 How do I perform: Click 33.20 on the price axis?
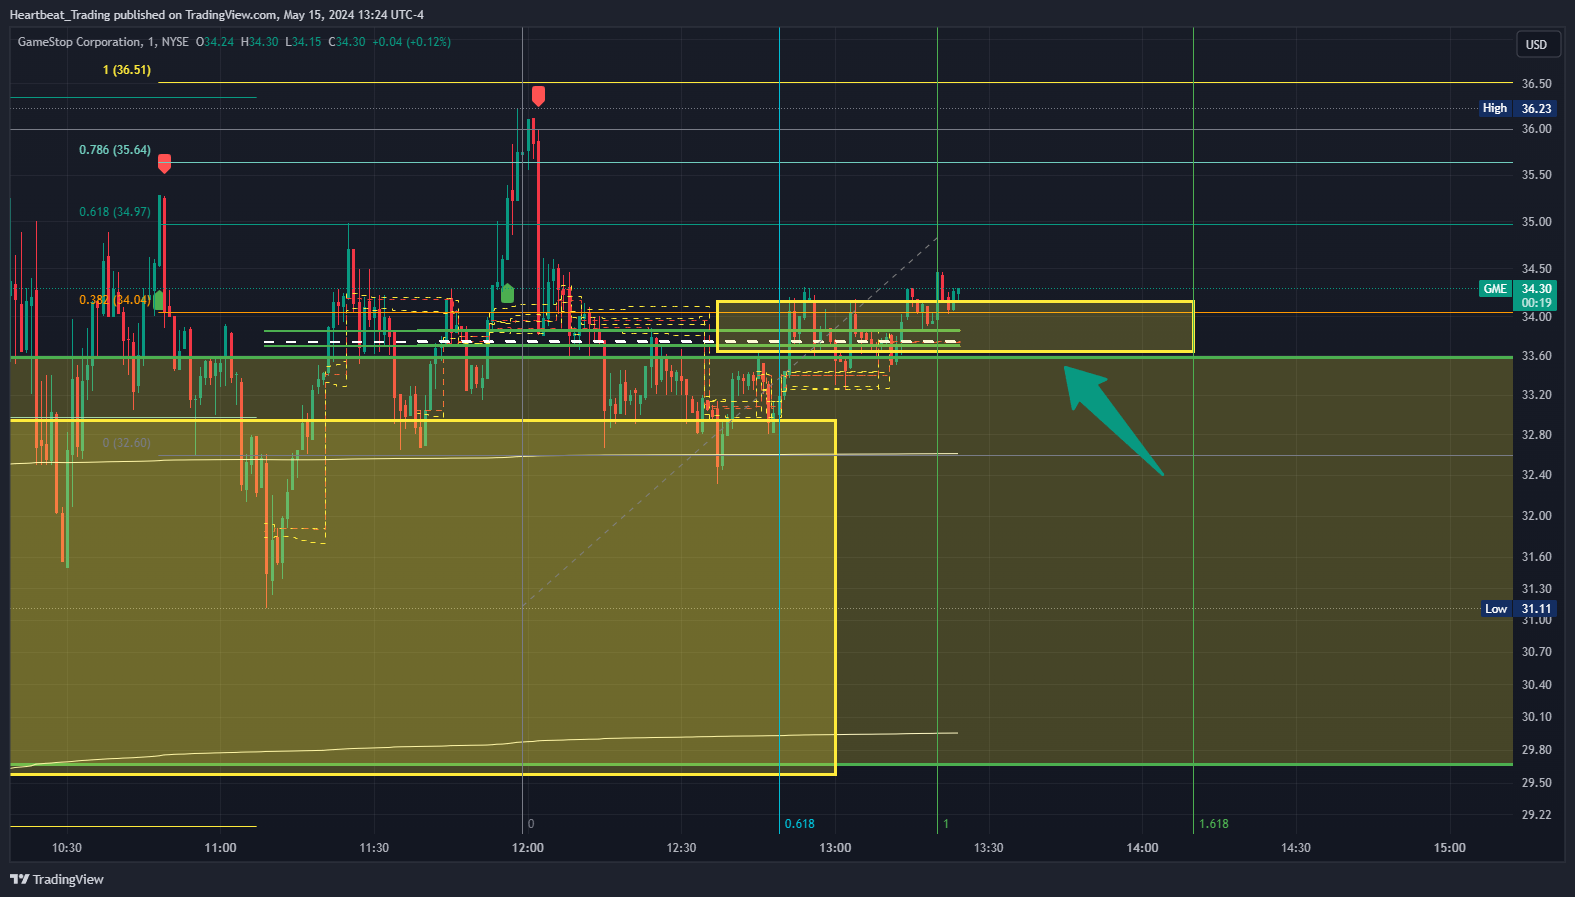coord(1536,395)
